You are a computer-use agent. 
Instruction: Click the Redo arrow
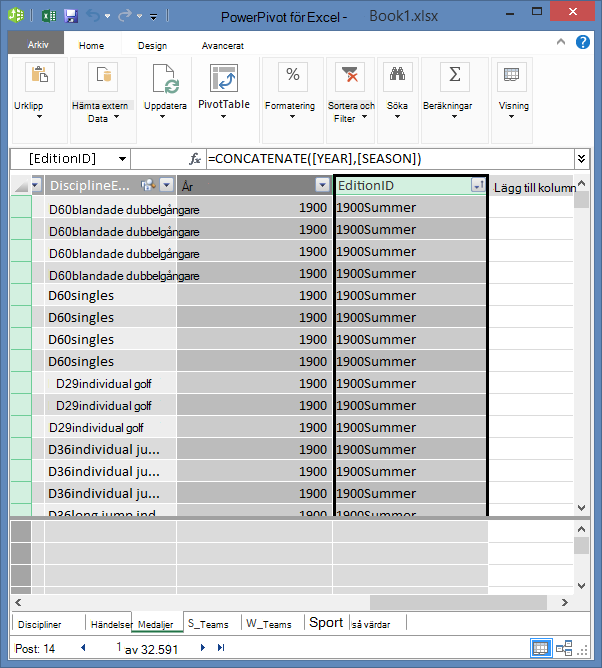[125, 16]
